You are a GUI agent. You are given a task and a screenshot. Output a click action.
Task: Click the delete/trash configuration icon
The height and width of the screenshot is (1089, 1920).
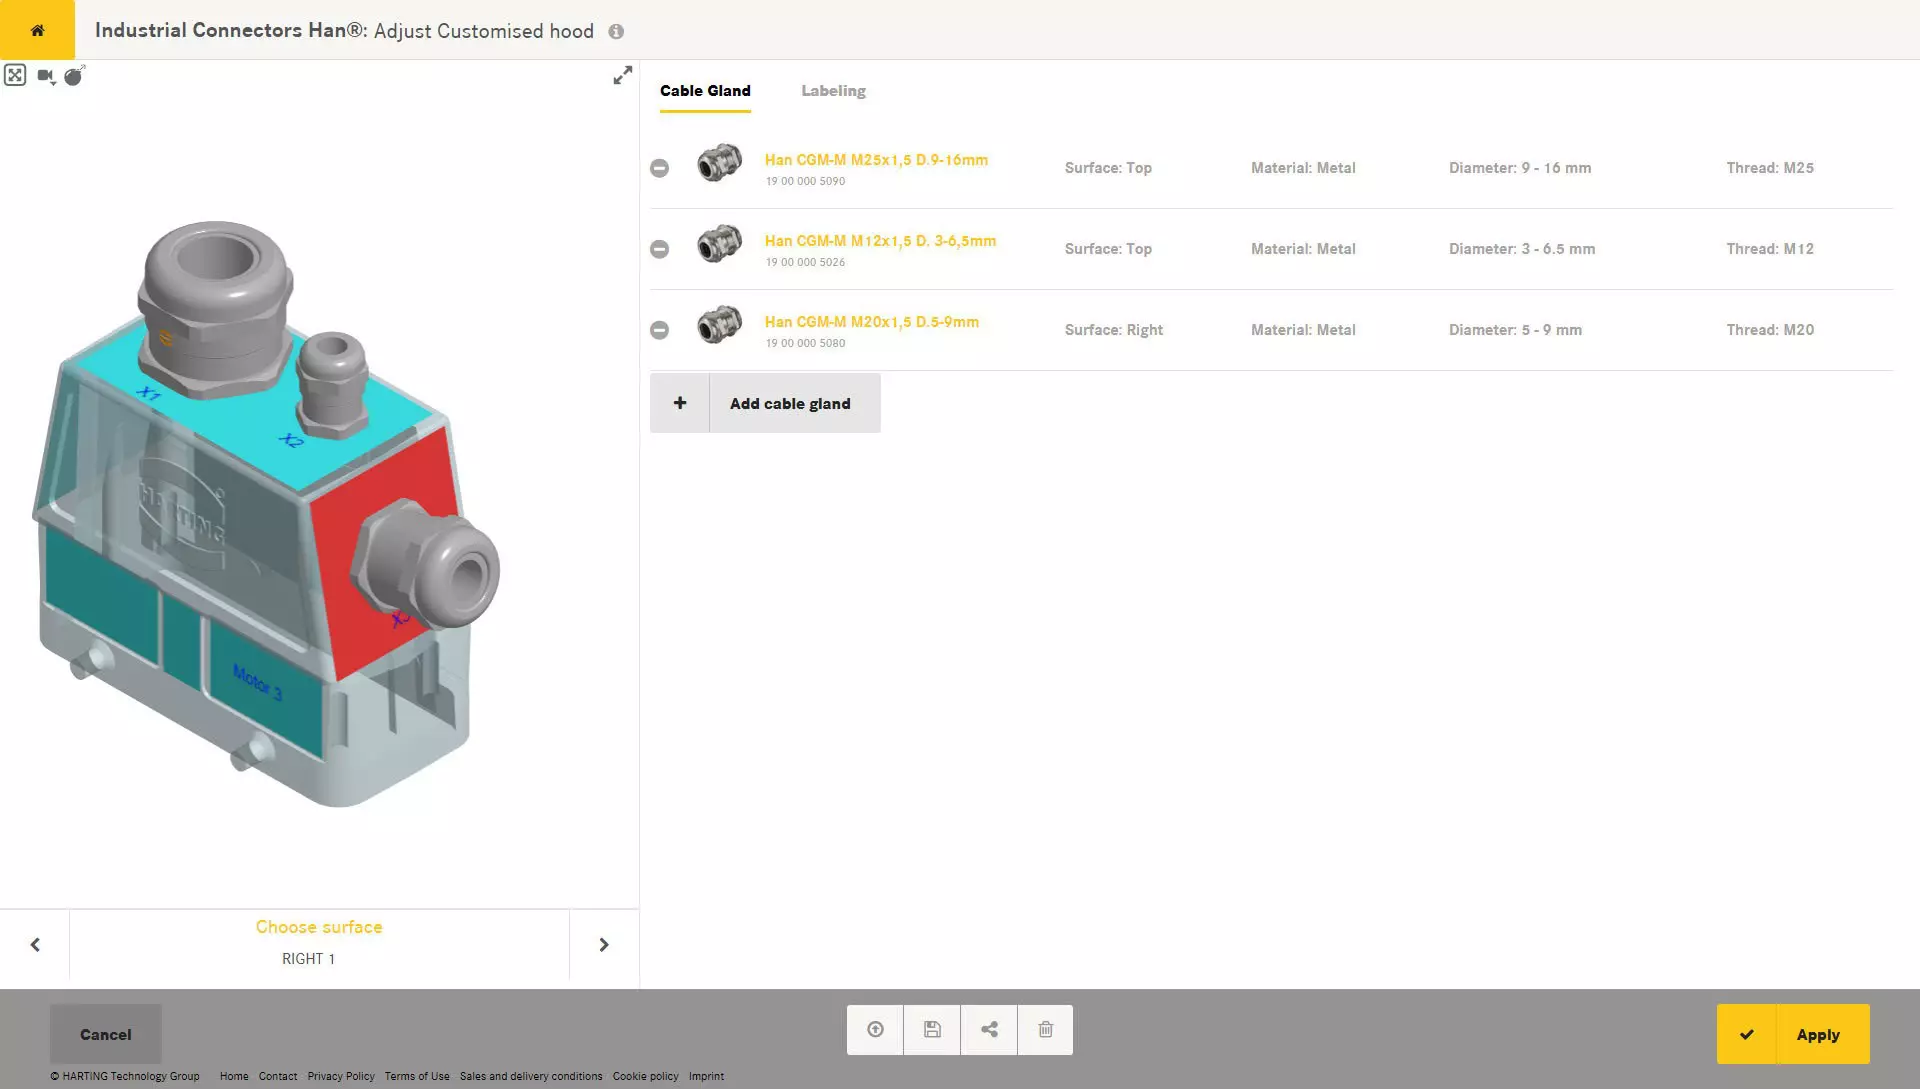click(1044, 1030)
